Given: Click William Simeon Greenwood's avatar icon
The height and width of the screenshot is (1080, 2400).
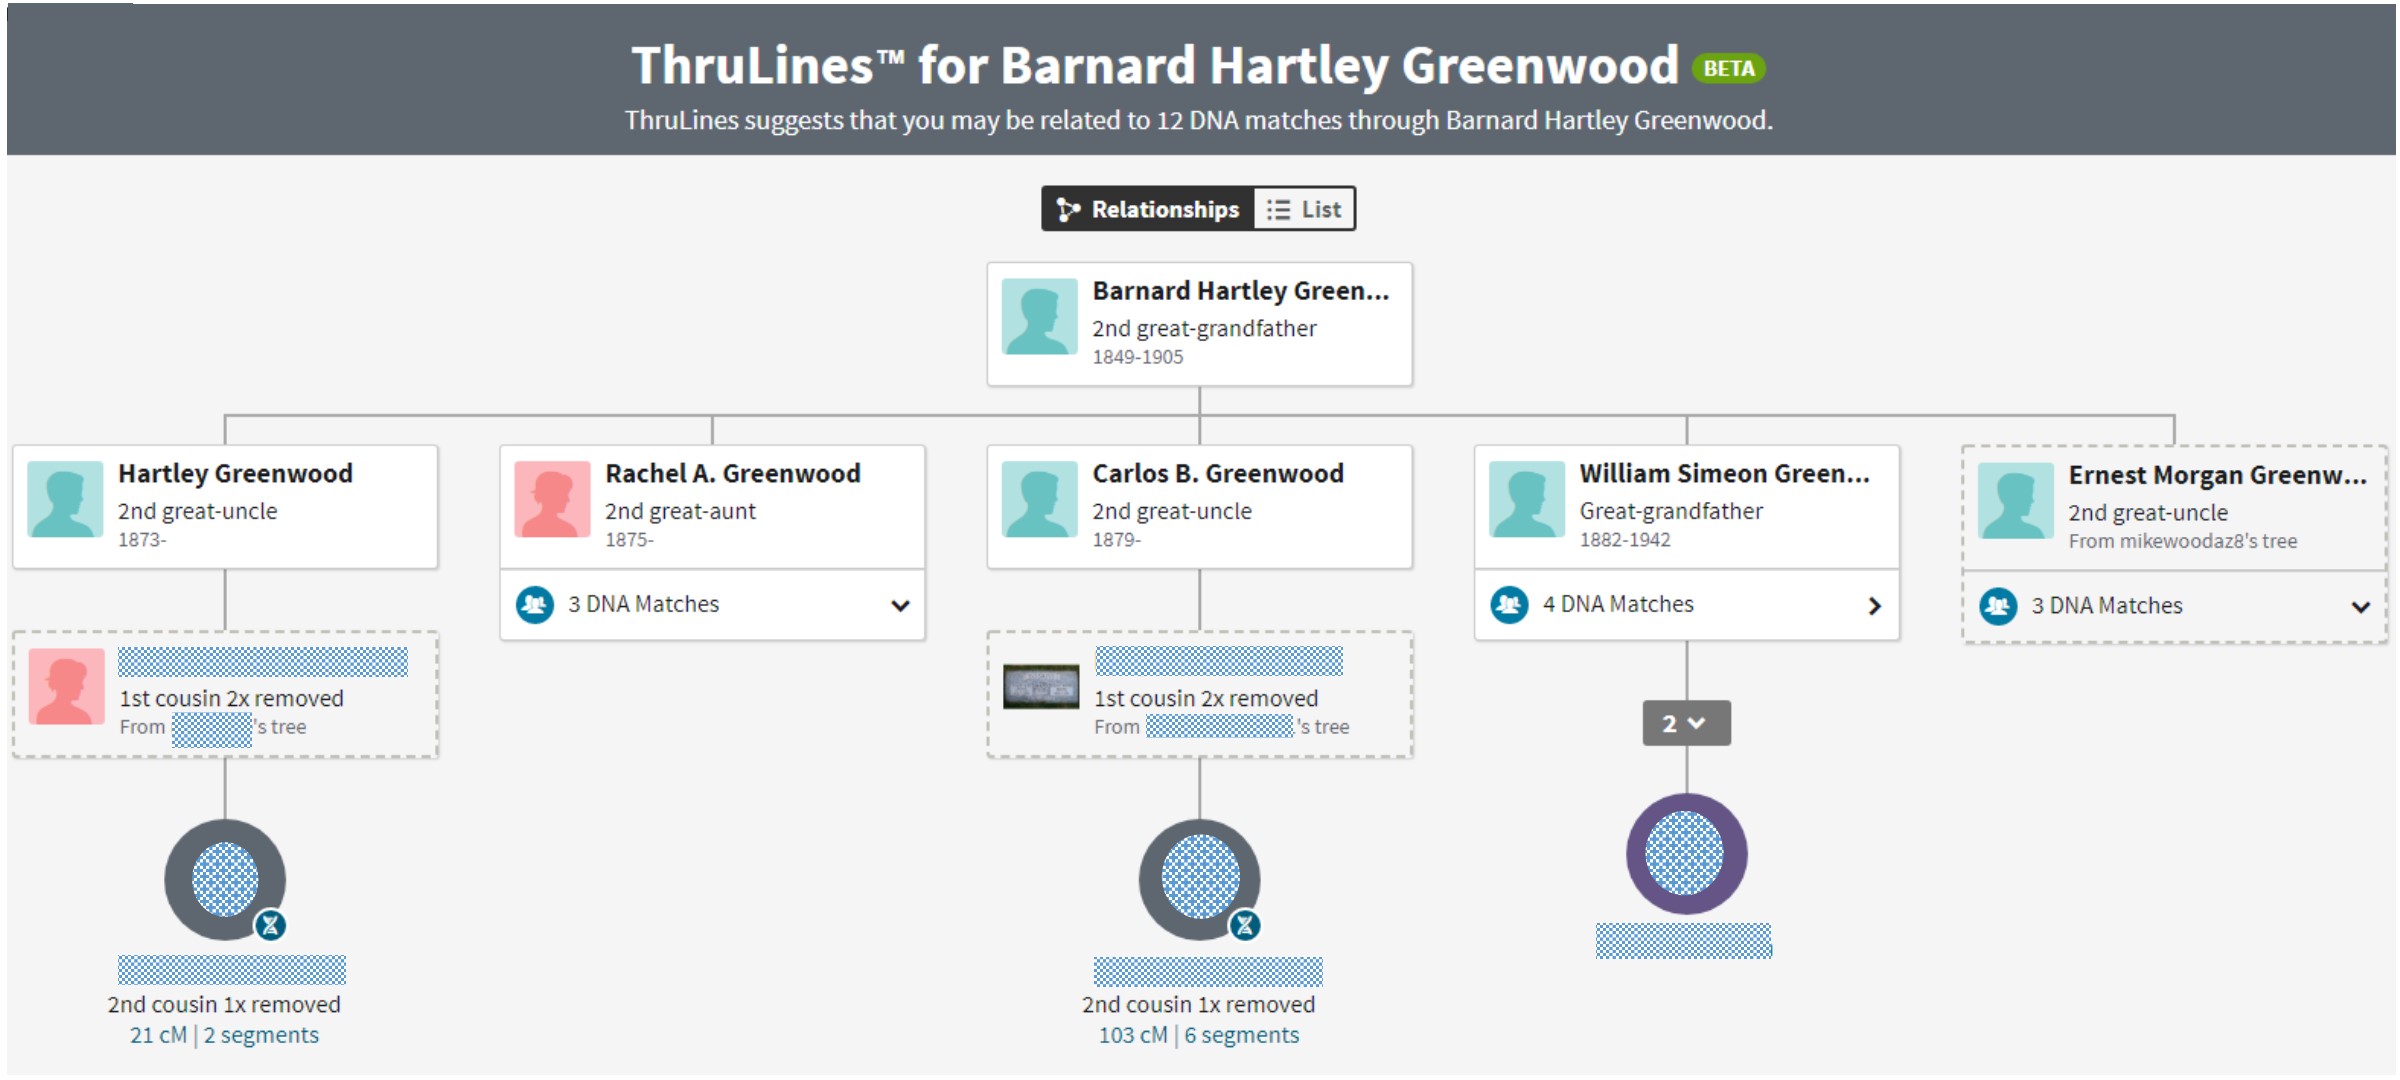Looking at the screenshot, I should tap(1527, 499).
